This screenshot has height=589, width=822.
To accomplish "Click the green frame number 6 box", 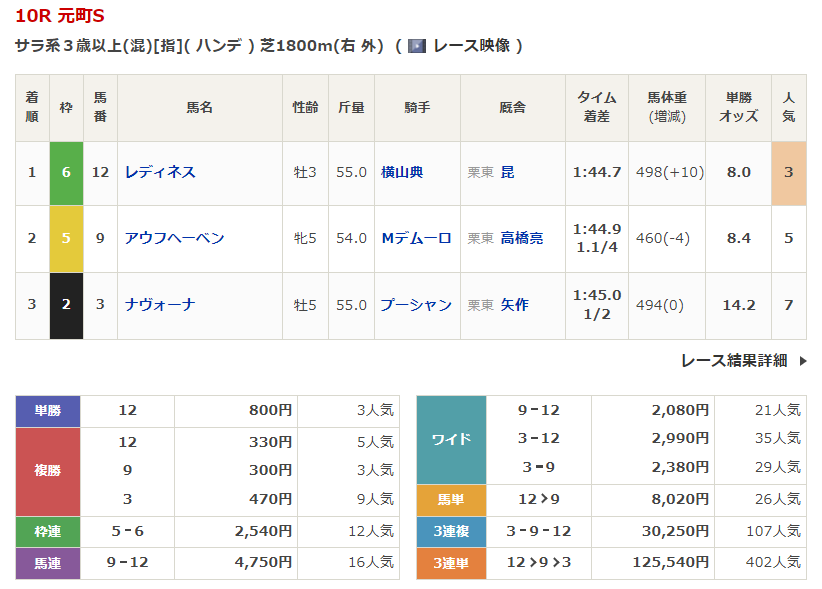I will coord(66,172).
